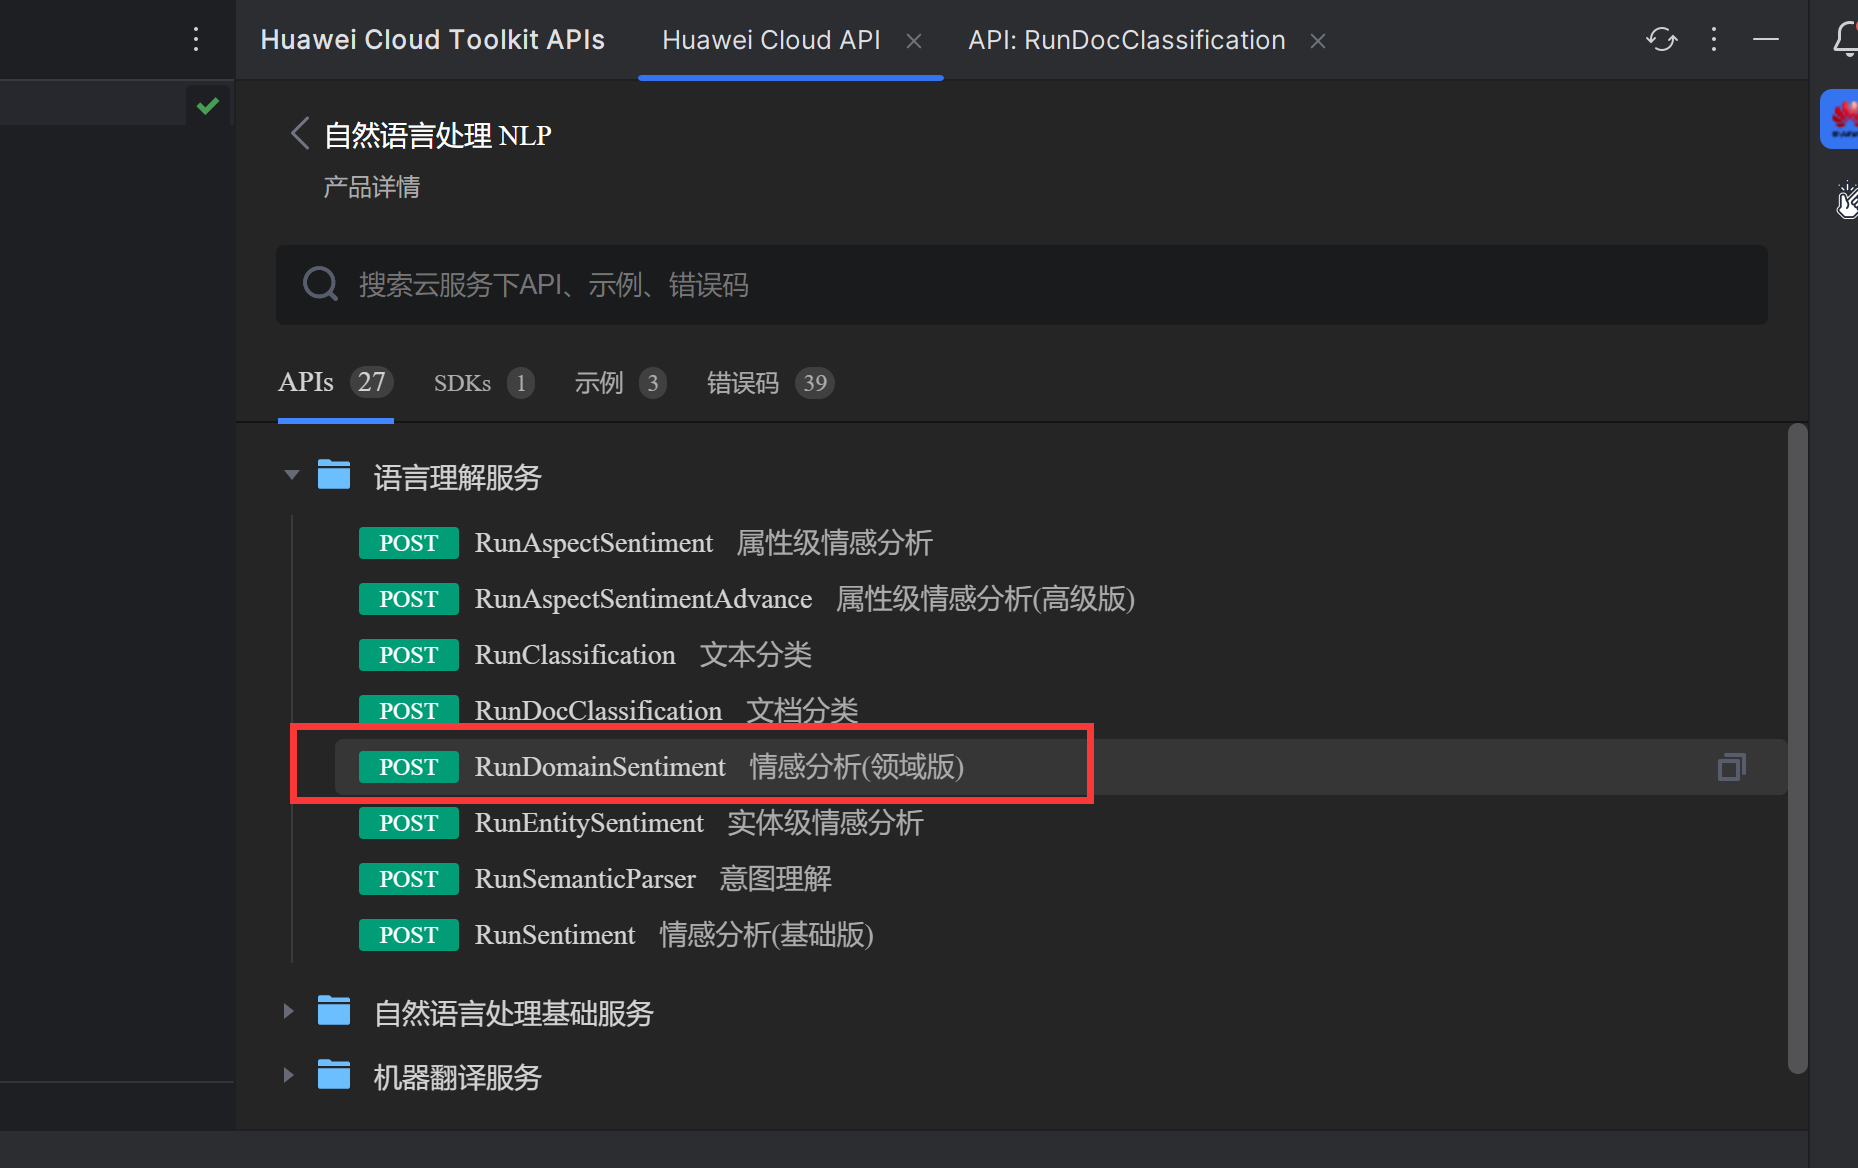Click the 机器翻译服务 group label
This screenshot has height=1168, width=1858.
click(x=457, y=1077)
